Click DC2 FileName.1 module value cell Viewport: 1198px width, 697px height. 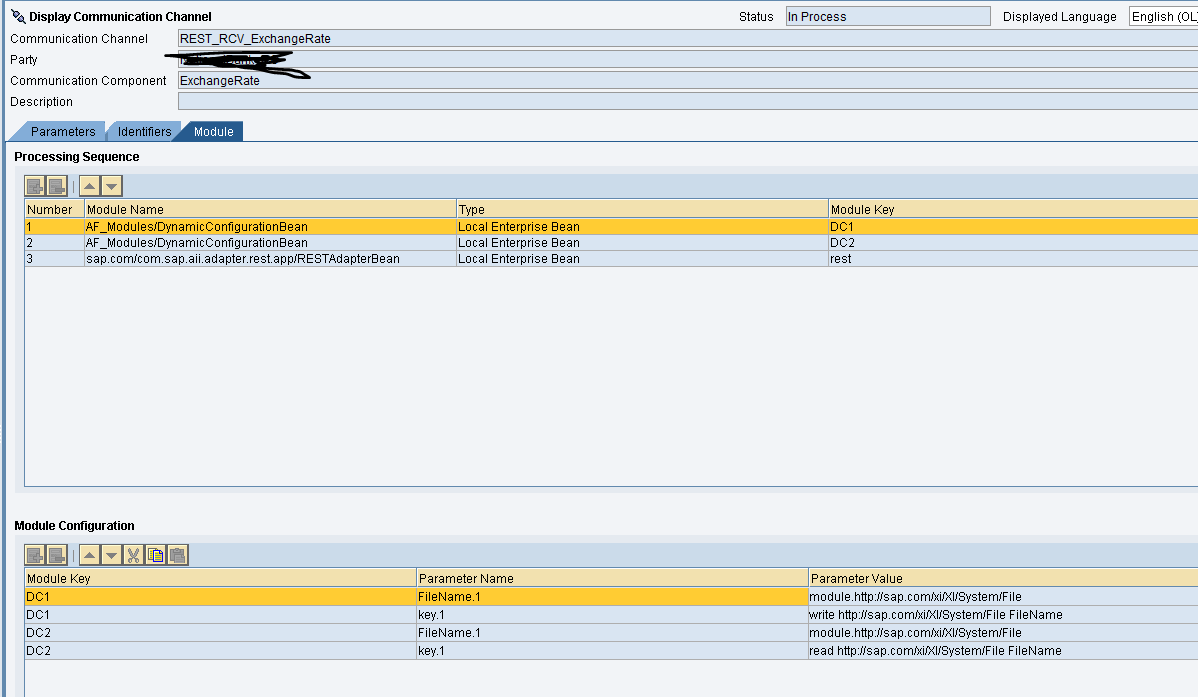click(1003, 632)
